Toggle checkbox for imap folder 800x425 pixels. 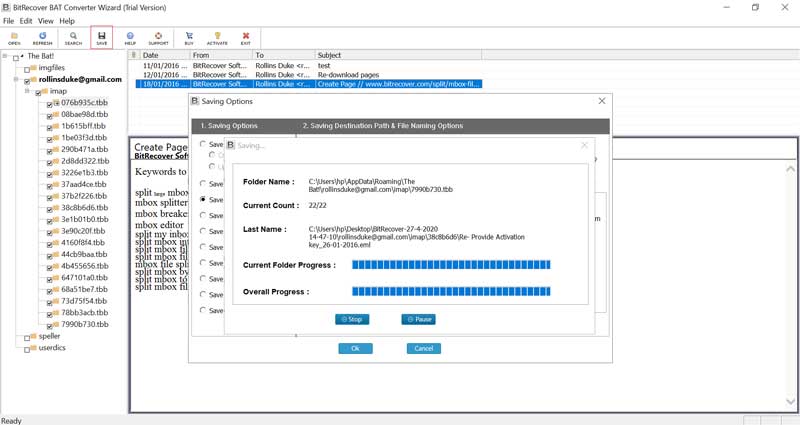coord(38,93)
